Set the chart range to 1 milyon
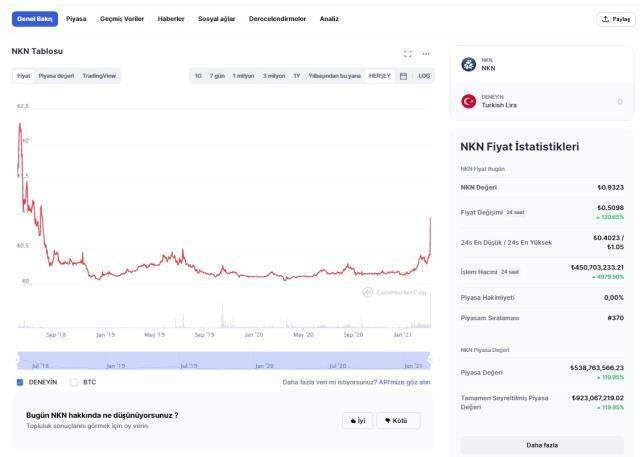 tap(243, 76)
